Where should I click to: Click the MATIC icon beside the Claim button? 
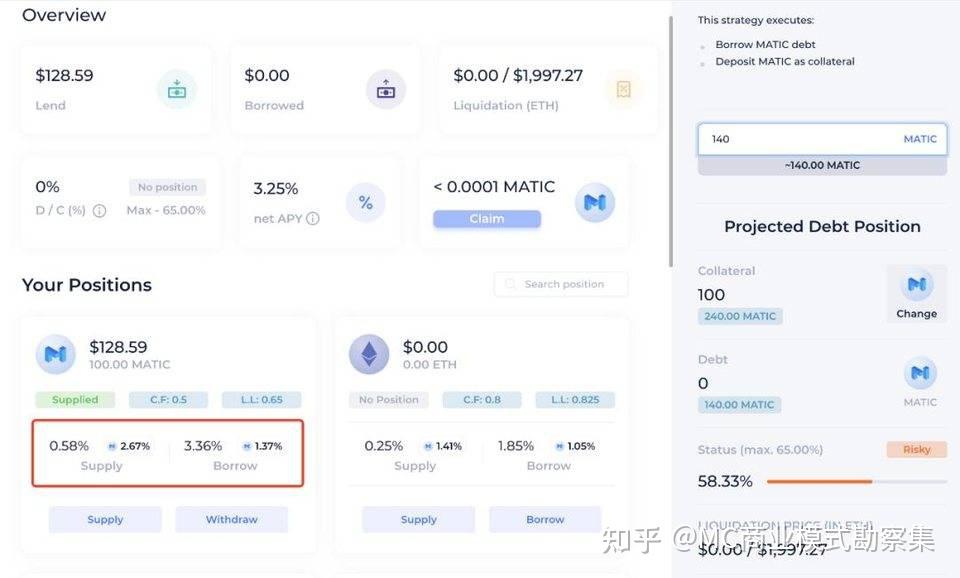pos(595,201)
